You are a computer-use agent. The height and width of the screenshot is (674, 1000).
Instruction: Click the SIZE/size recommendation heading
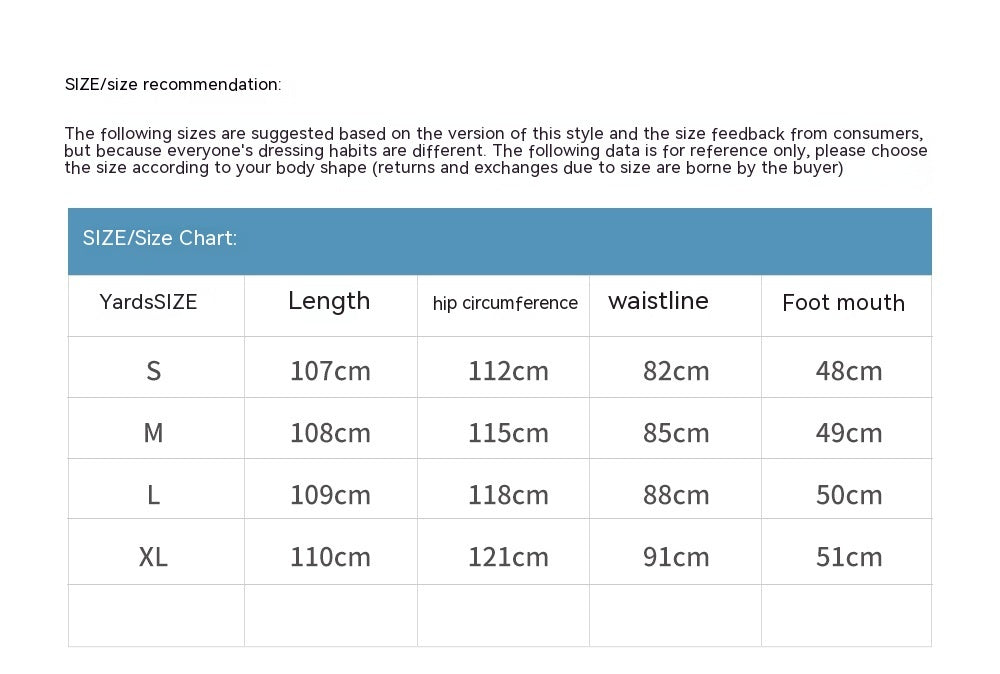coord(173,85)
